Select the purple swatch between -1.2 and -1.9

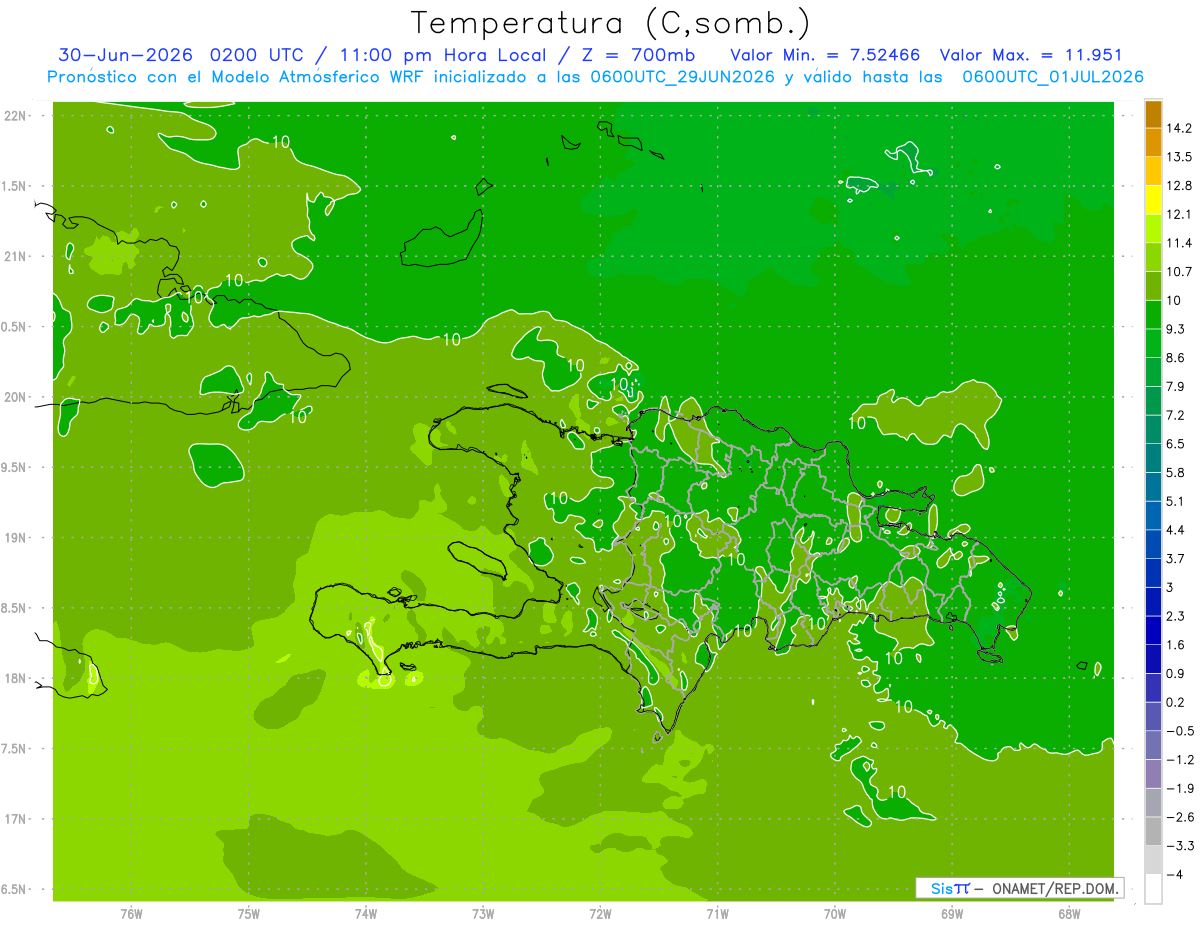pos(1153,773)
